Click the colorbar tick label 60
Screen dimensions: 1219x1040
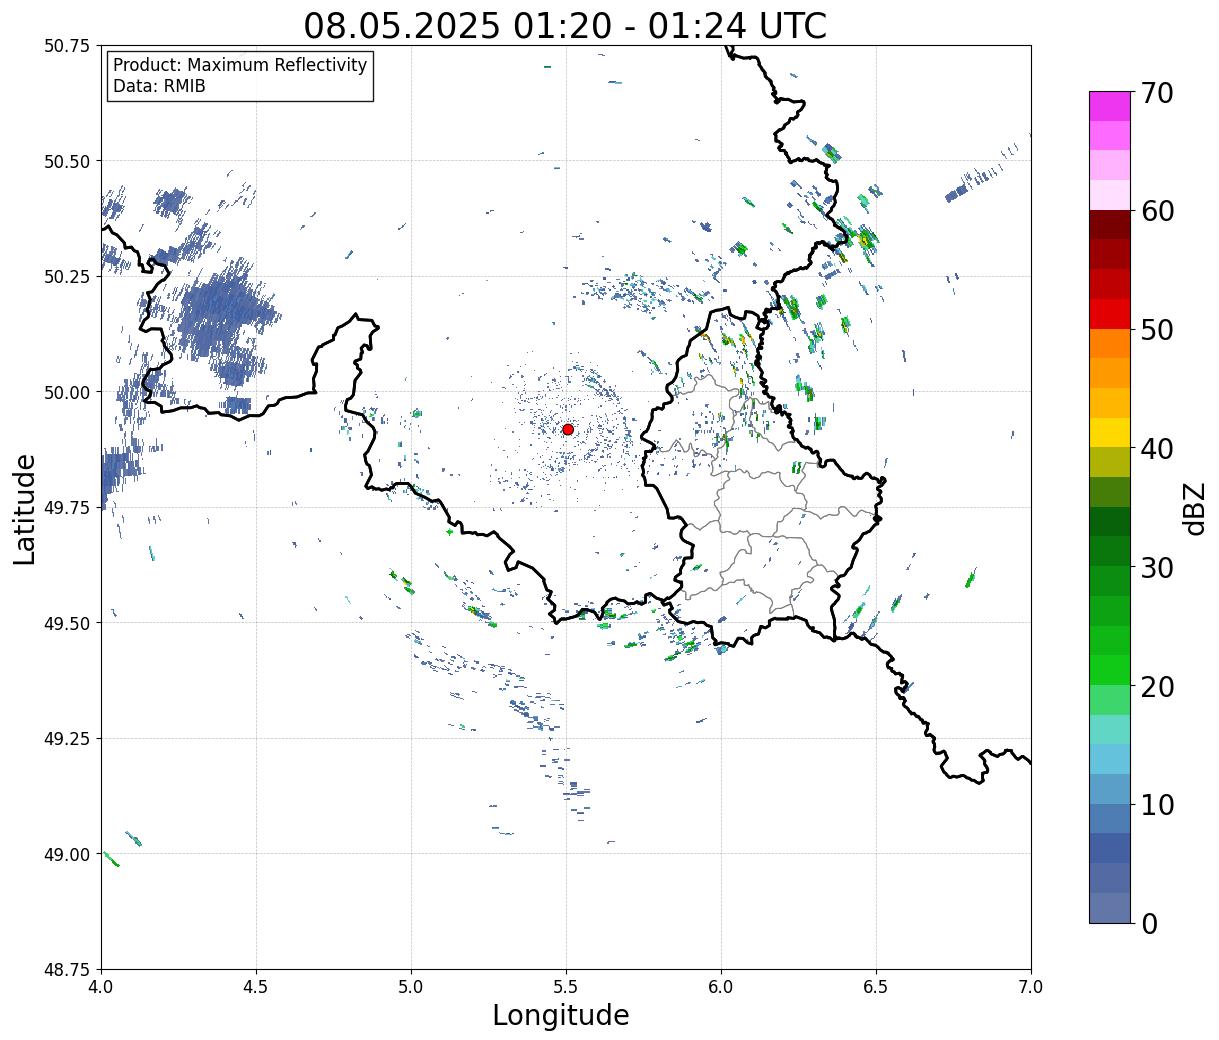coord(1157,211)
